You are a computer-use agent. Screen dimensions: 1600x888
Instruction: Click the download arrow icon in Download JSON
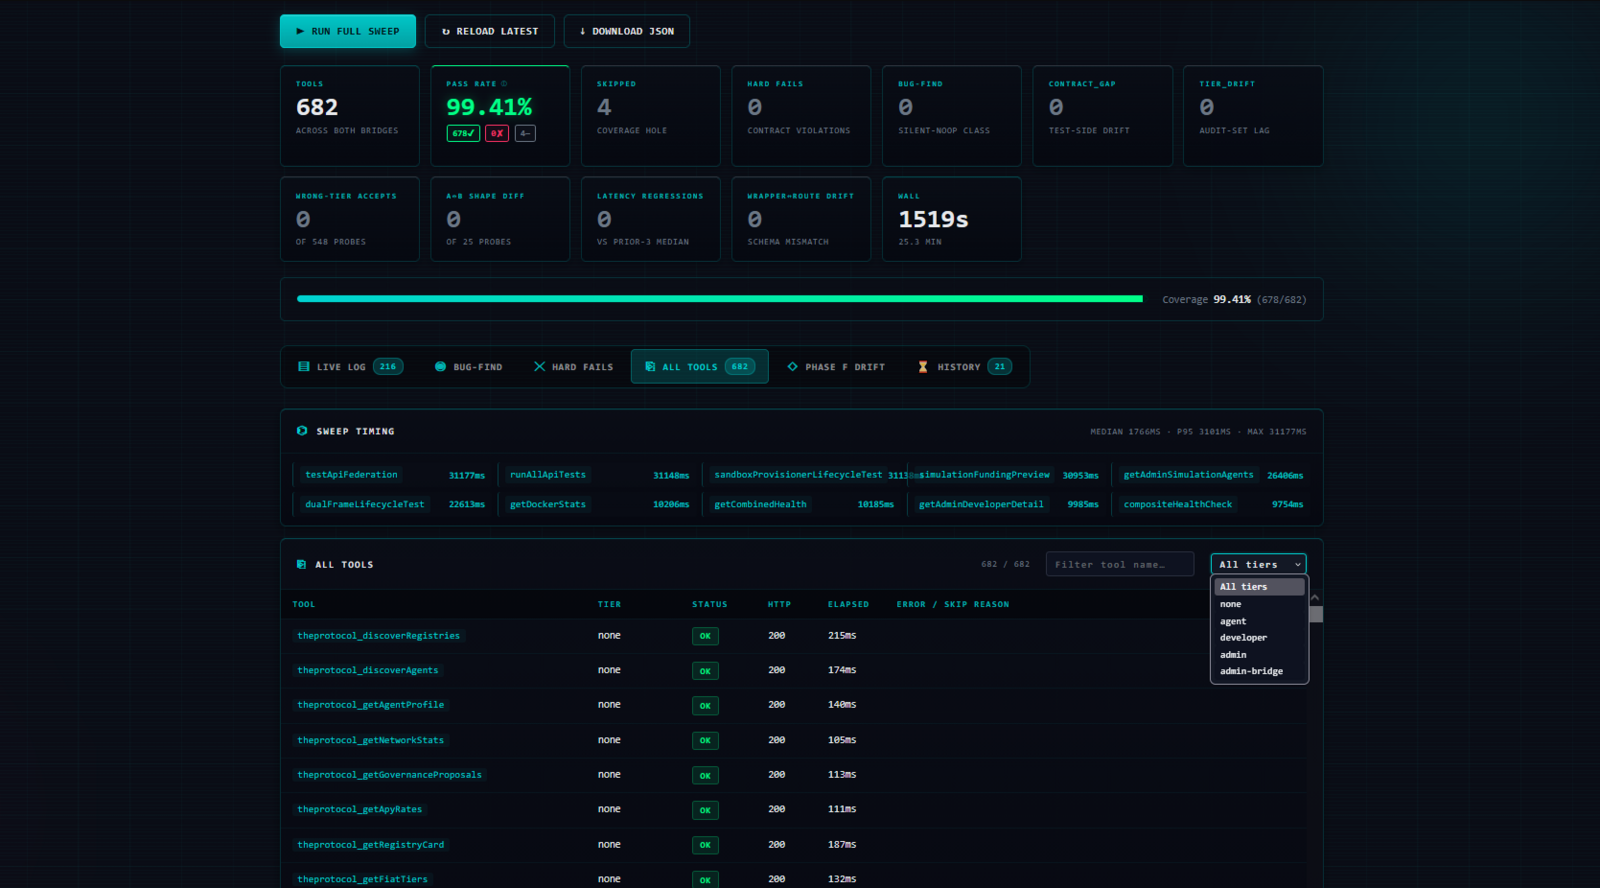point(582,31)
